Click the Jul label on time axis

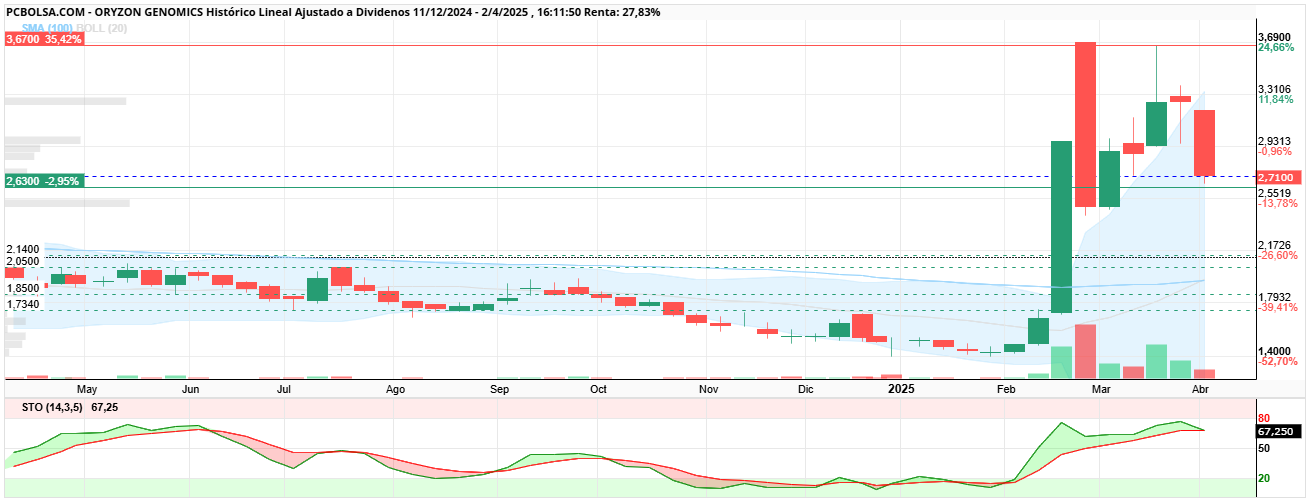(x=284, y=388)
